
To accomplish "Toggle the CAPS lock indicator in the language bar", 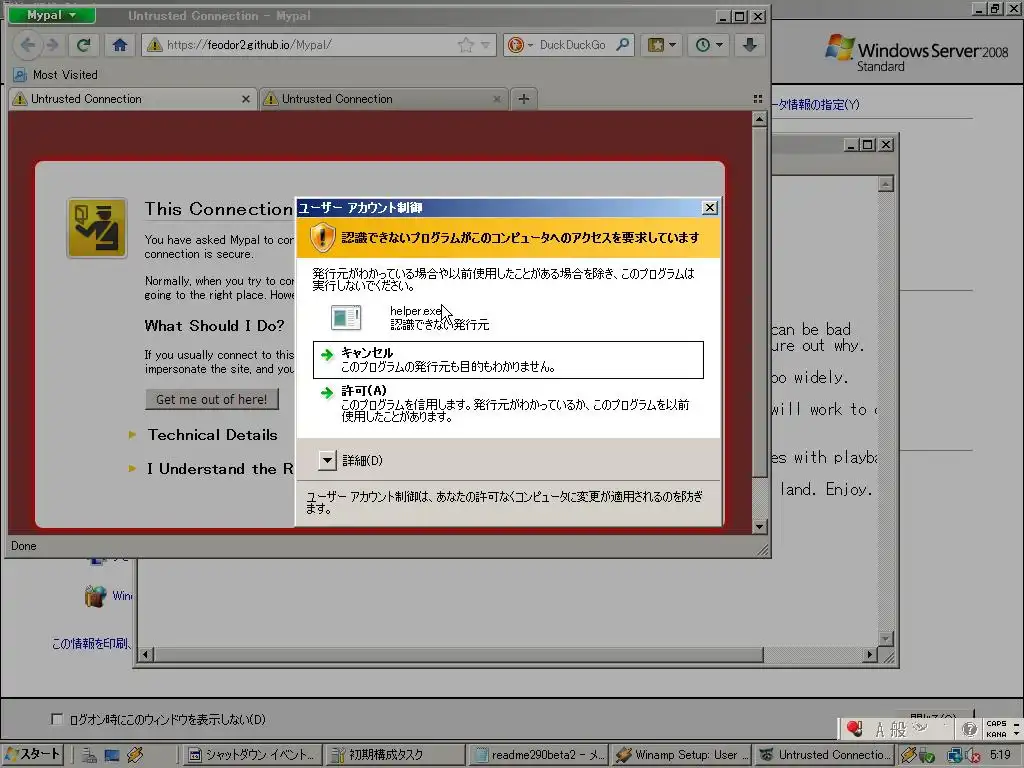I will [x=996, y=724].
